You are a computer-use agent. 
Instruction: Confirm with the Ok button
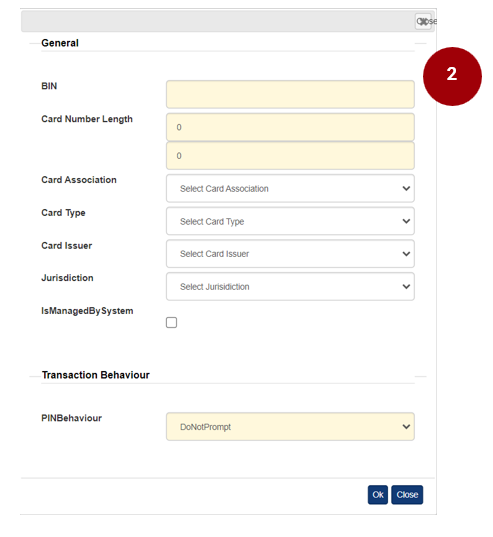(378, 495)
